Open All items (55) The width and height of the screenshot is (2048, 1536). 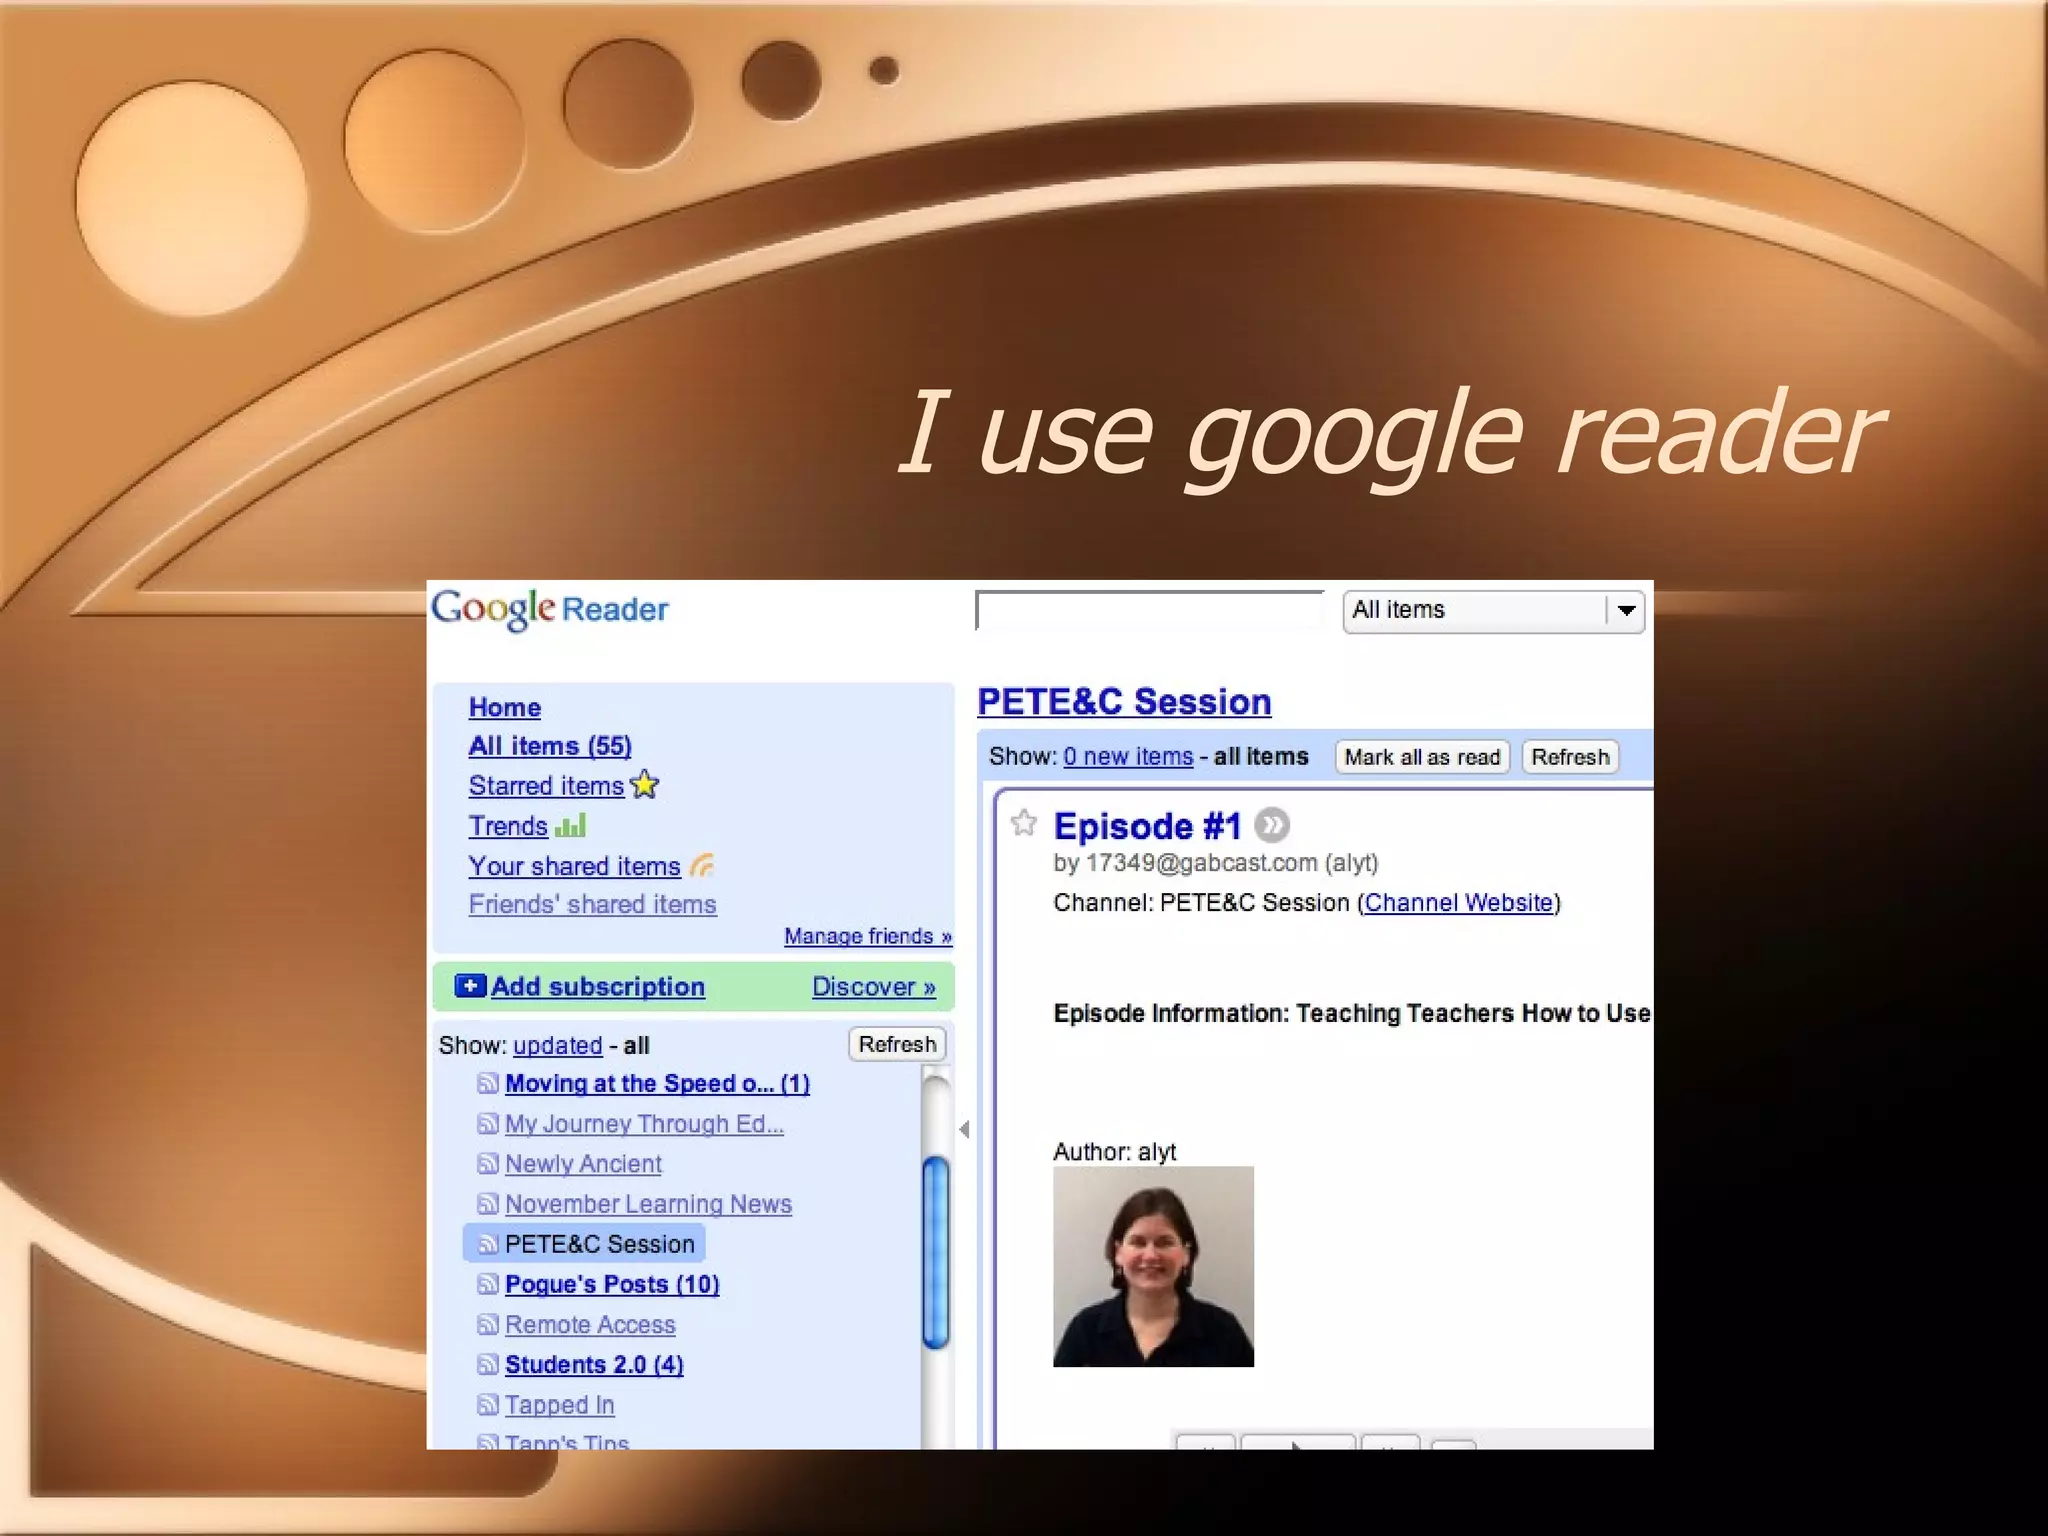pos(550,746)
